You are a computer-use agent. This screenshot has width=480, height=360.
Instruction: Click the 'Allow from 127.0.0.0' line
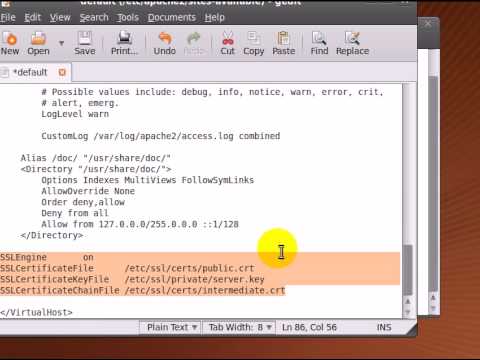[140, 224]
